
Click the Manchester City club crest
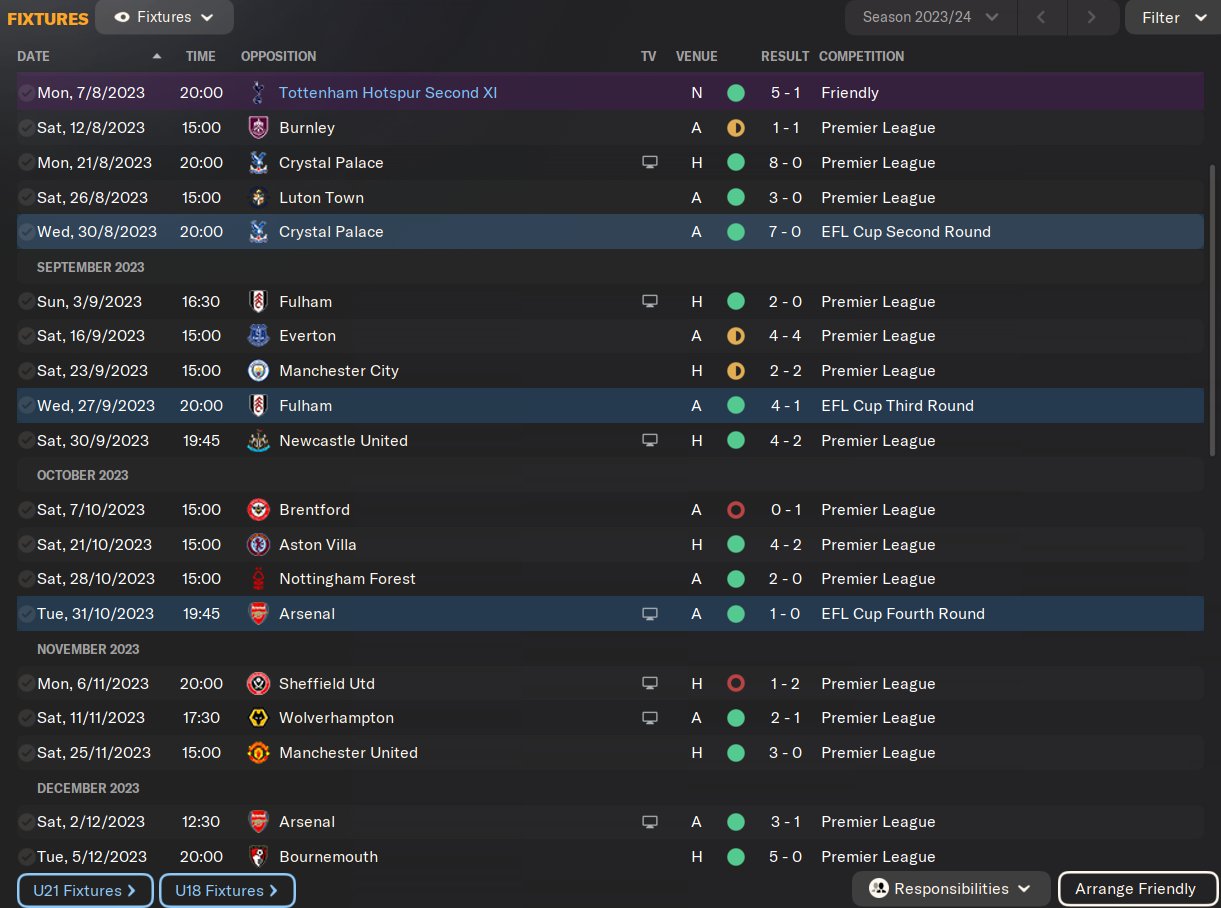pyautogui.click(x=258, y=371)
